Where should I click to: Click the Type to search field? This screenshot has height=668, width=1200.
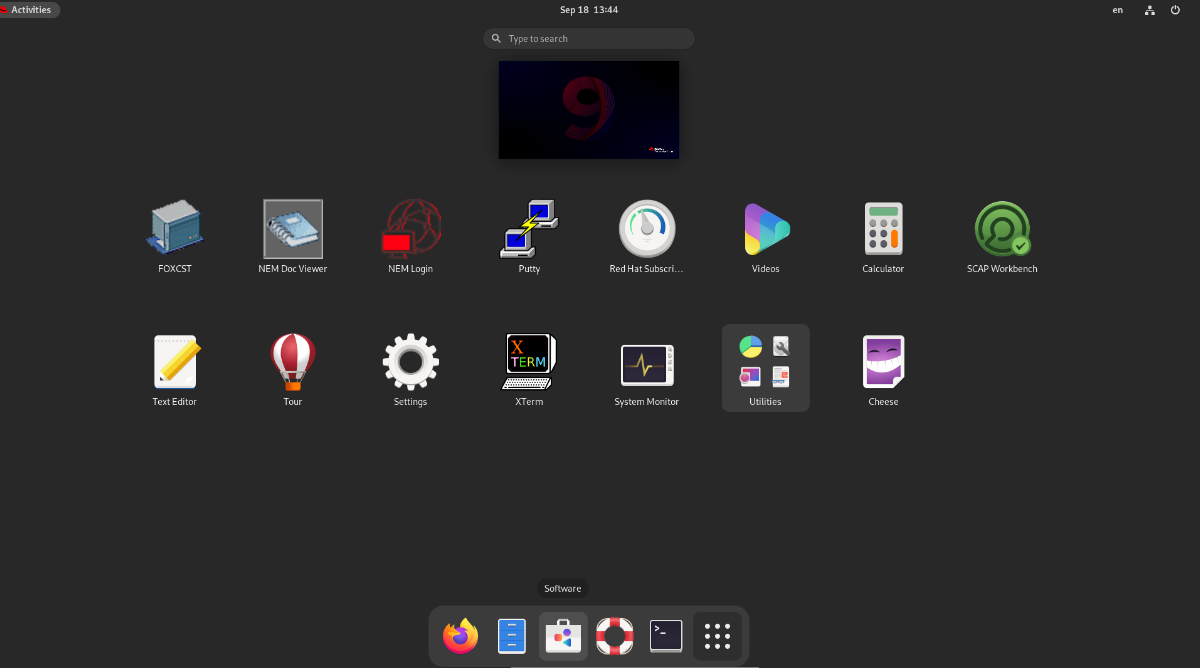[x=589, y=39]
